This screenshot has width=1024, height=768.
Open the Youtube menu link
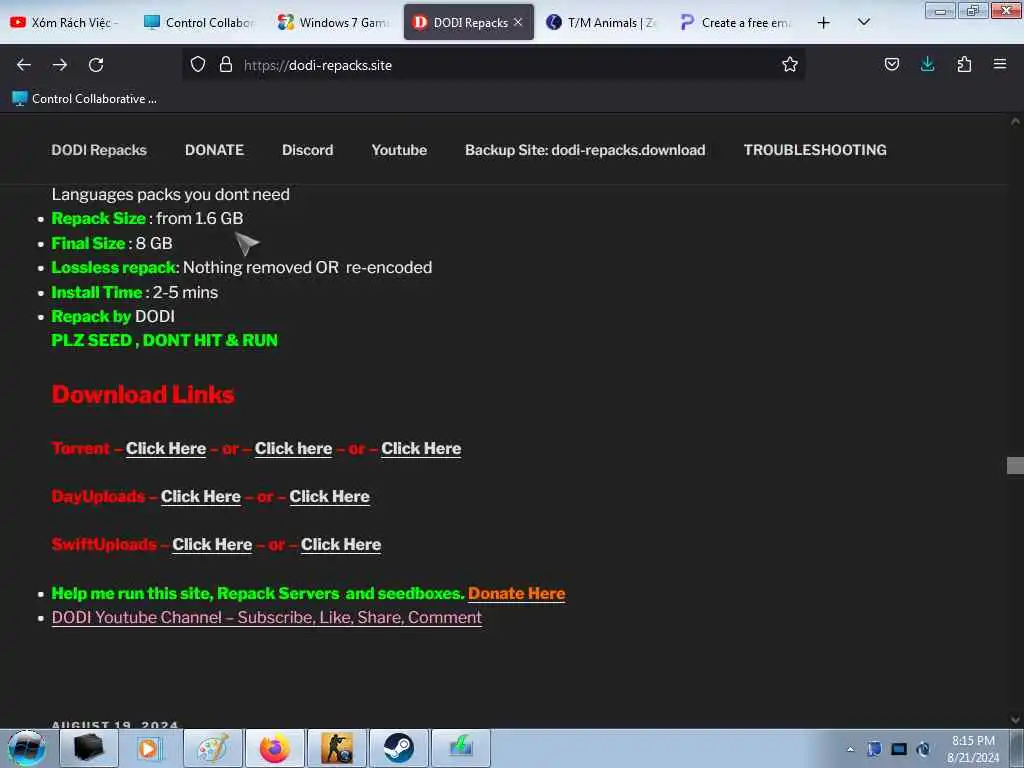[x=399, y=150]
